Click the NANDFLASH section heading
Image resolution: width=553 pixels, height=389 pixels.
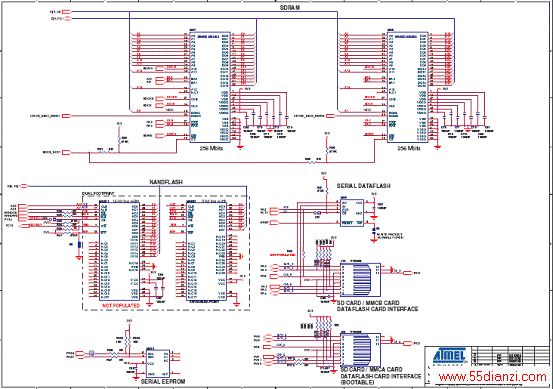pyautogui.click(x=166, y=182)
